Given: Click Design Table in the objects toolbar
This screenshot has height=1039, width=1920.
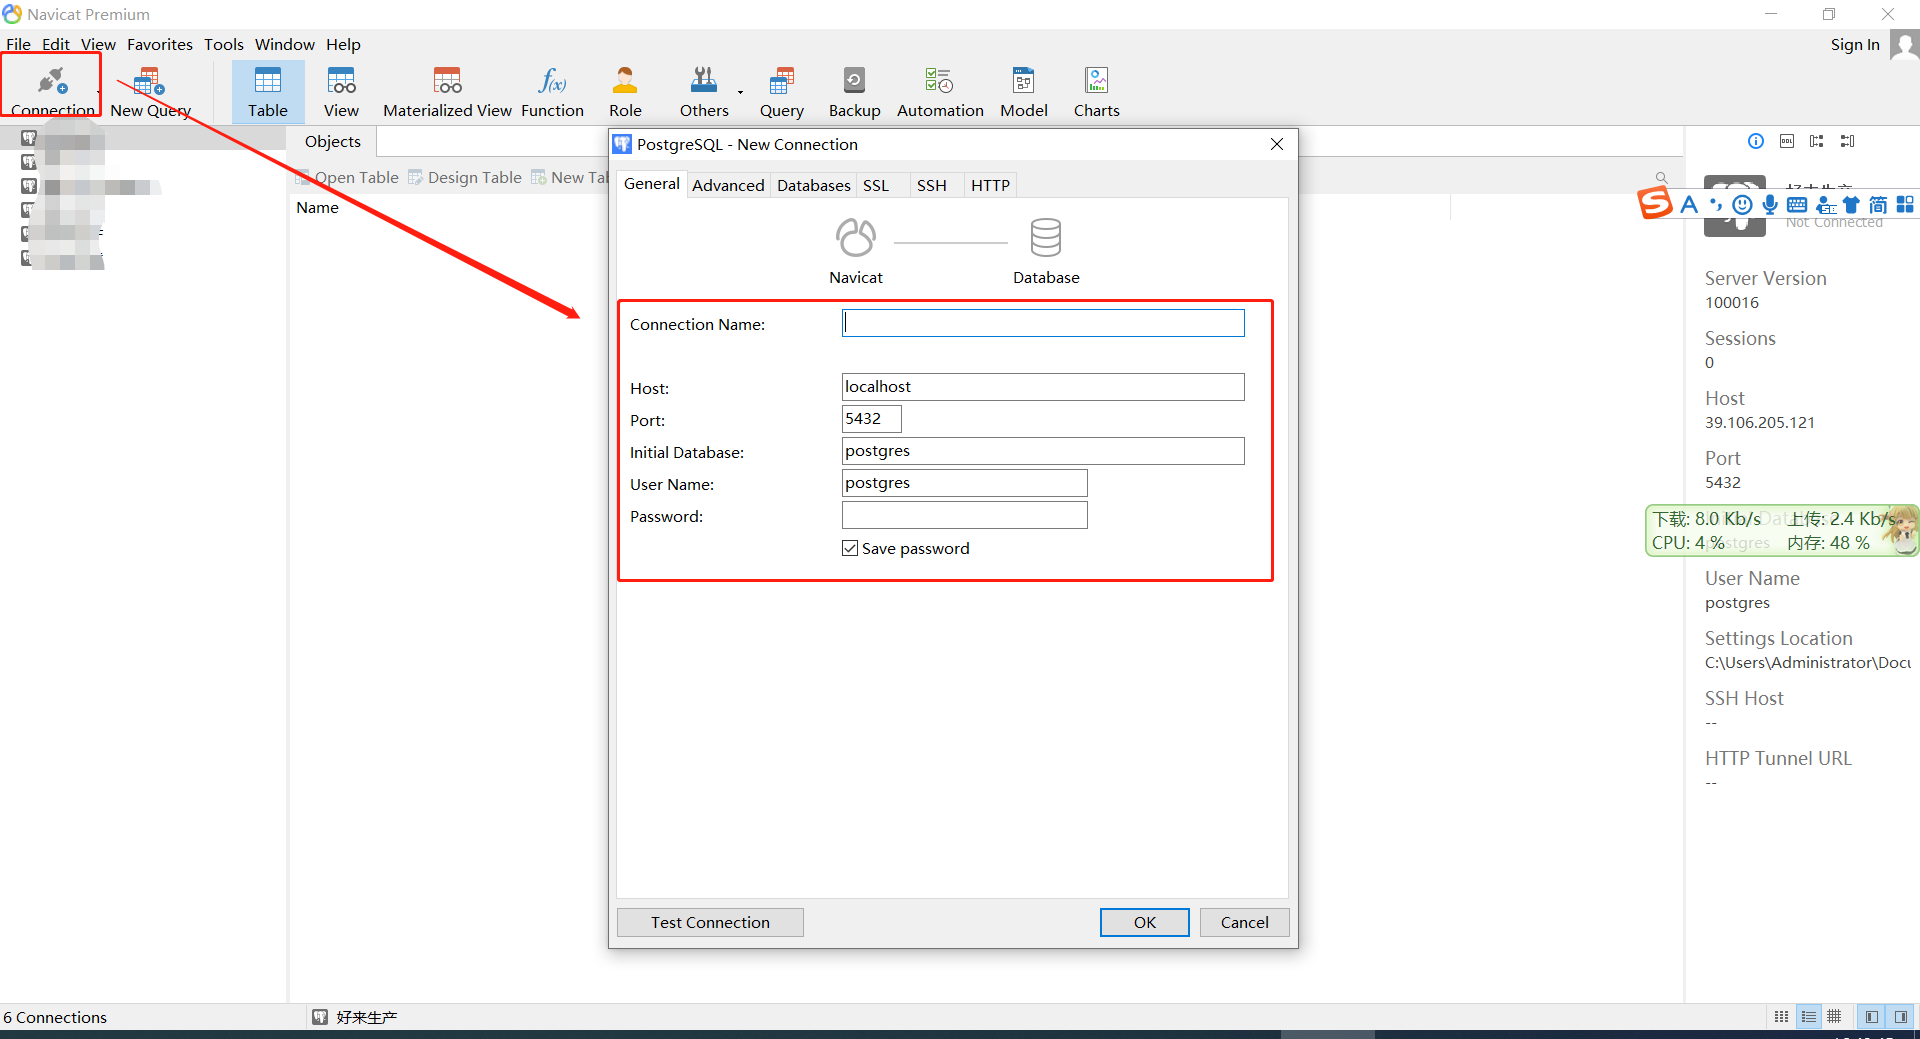Looking at the screenshot, I should point(465,177).
